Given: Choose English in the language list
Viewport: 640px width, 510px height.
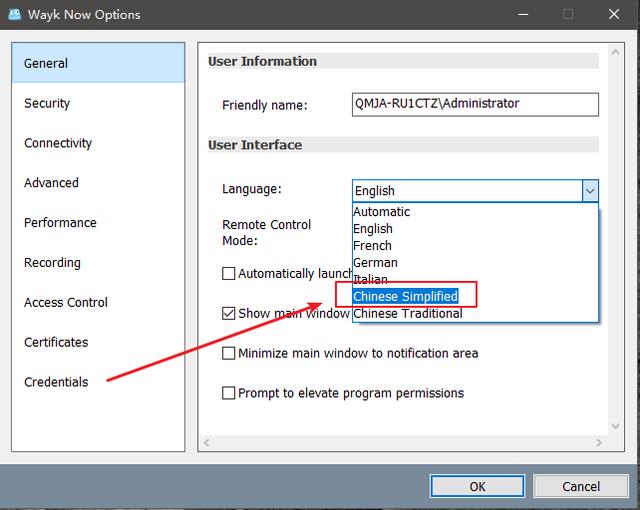Looking at the screenshot, I should (475, 228).
